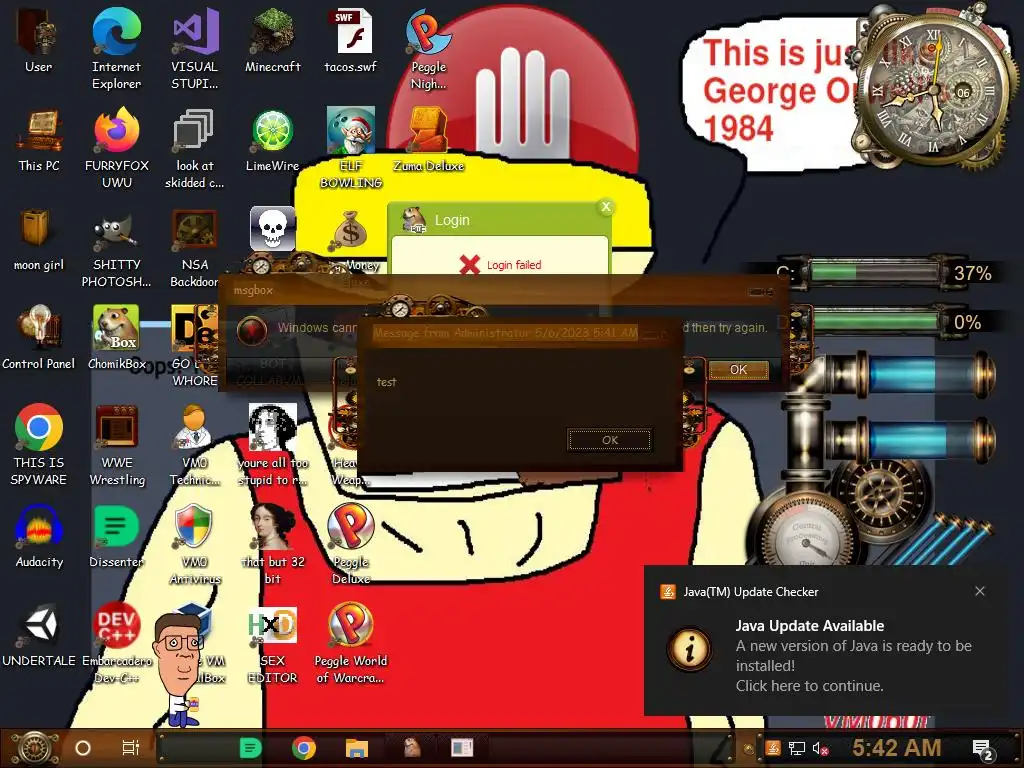Open SEX EDITOR HxD shortcut
This screenshot has width=1024, height=768.
(272, 643)
